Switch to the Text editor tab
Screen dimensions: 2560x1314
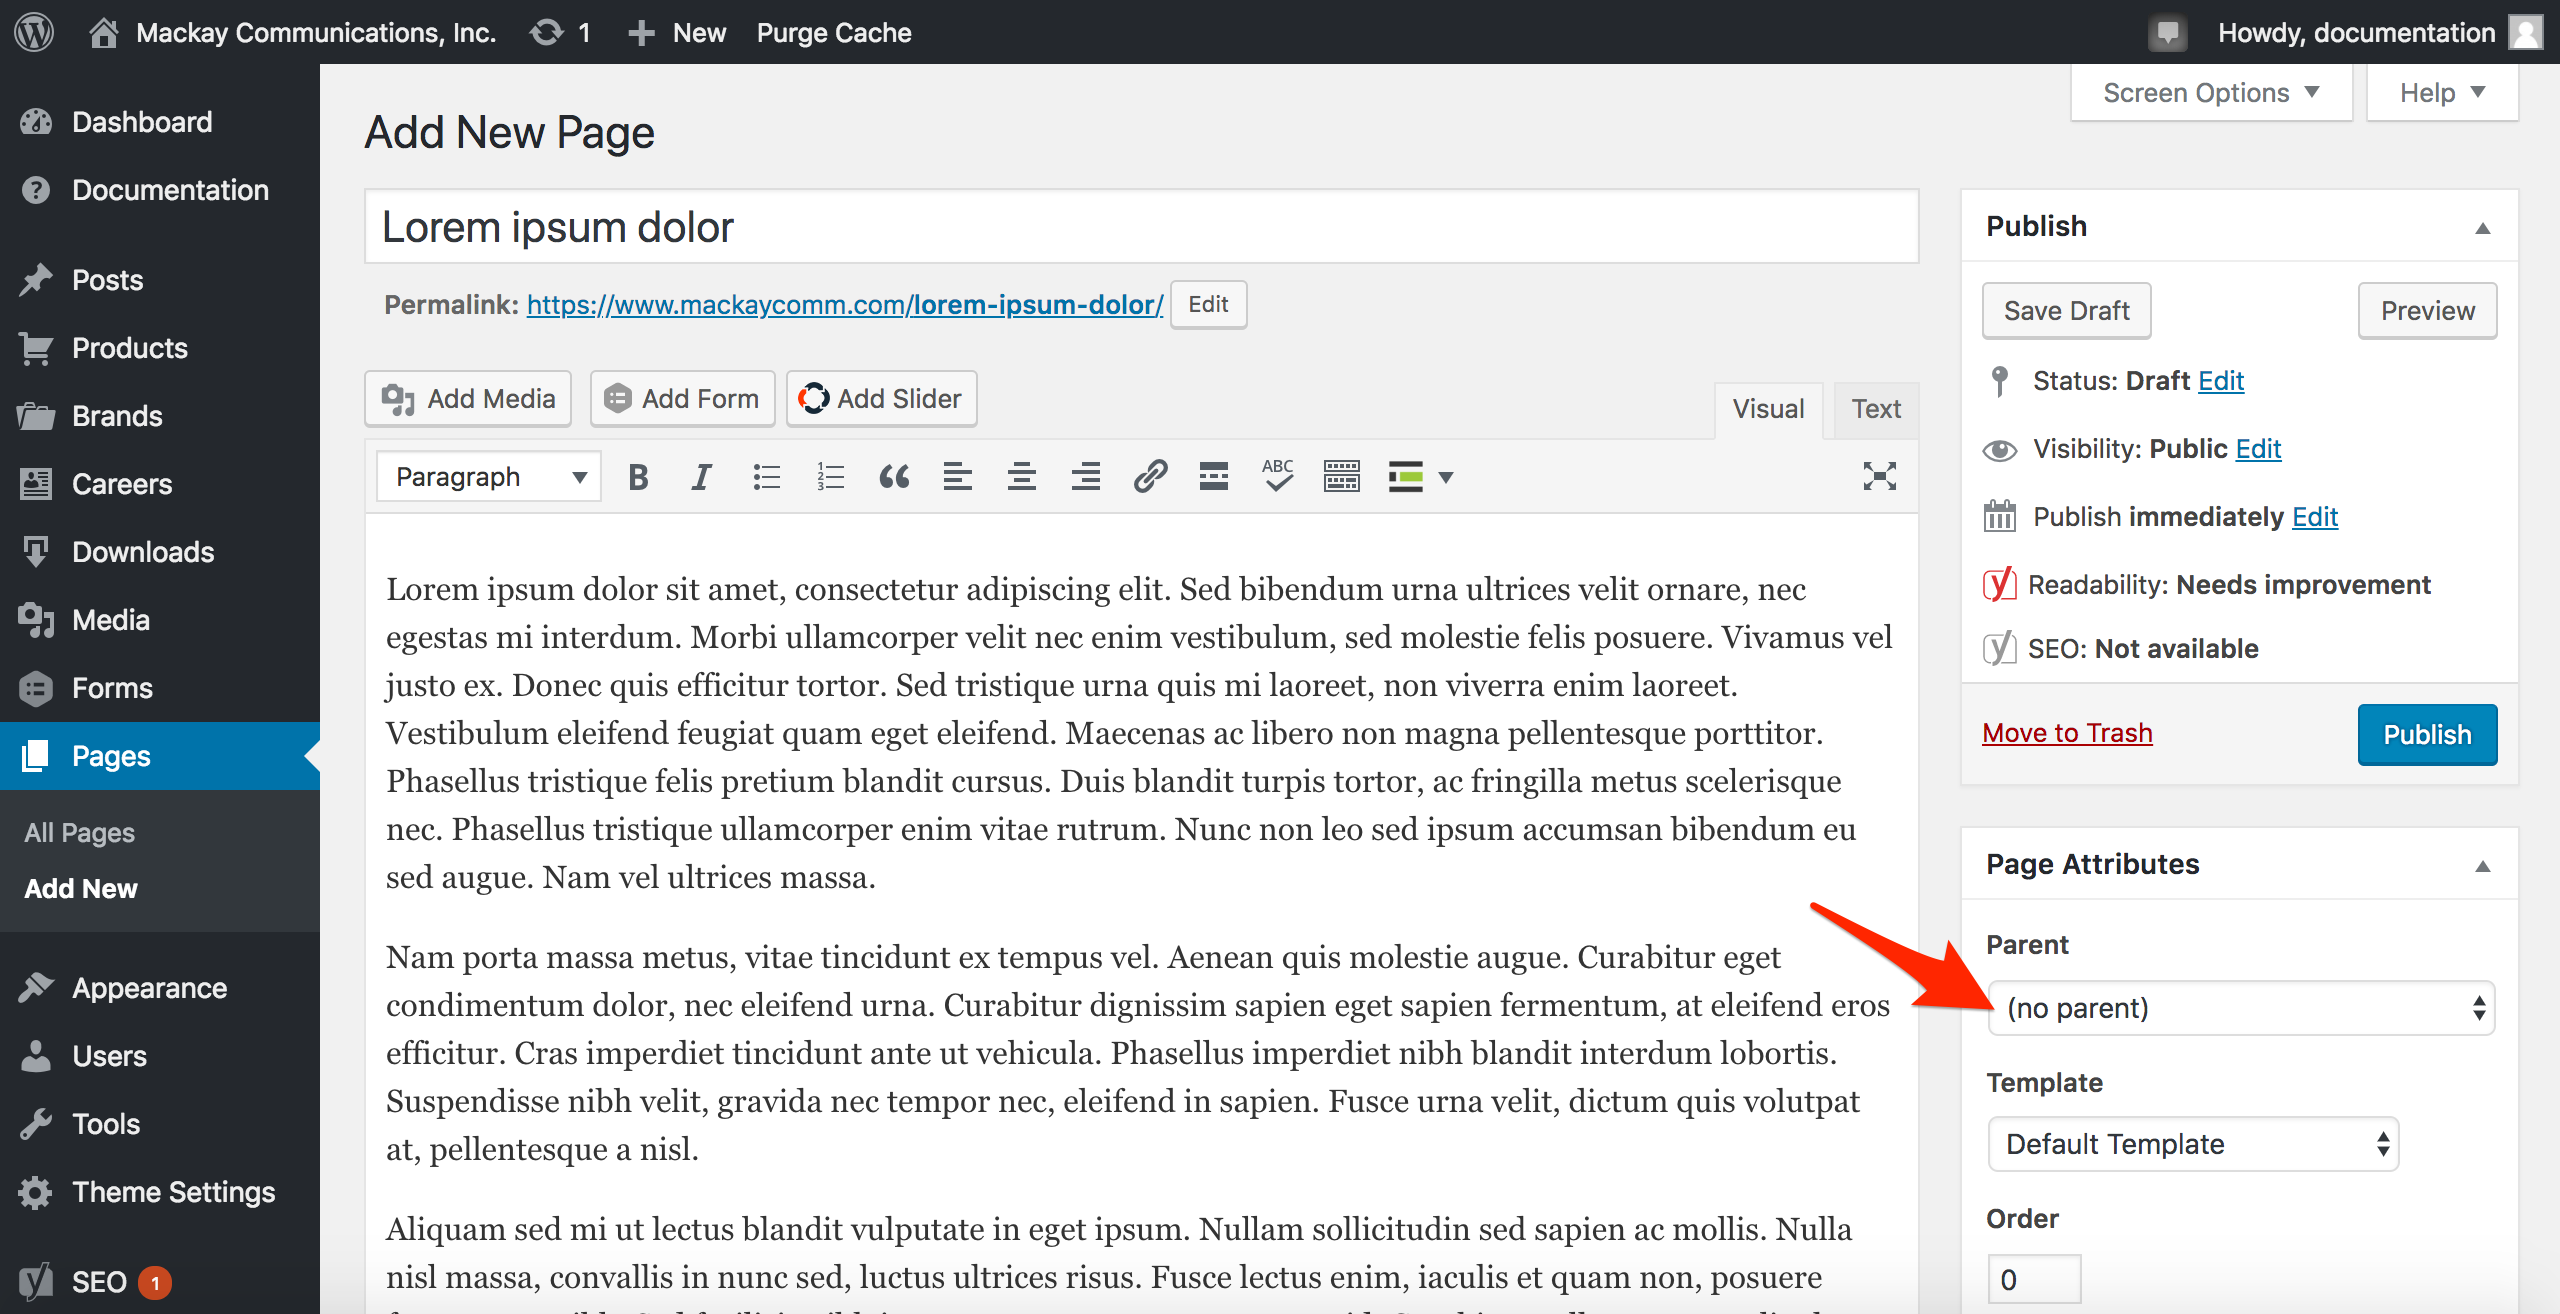pyautogui.click(x=1876, y=409)
